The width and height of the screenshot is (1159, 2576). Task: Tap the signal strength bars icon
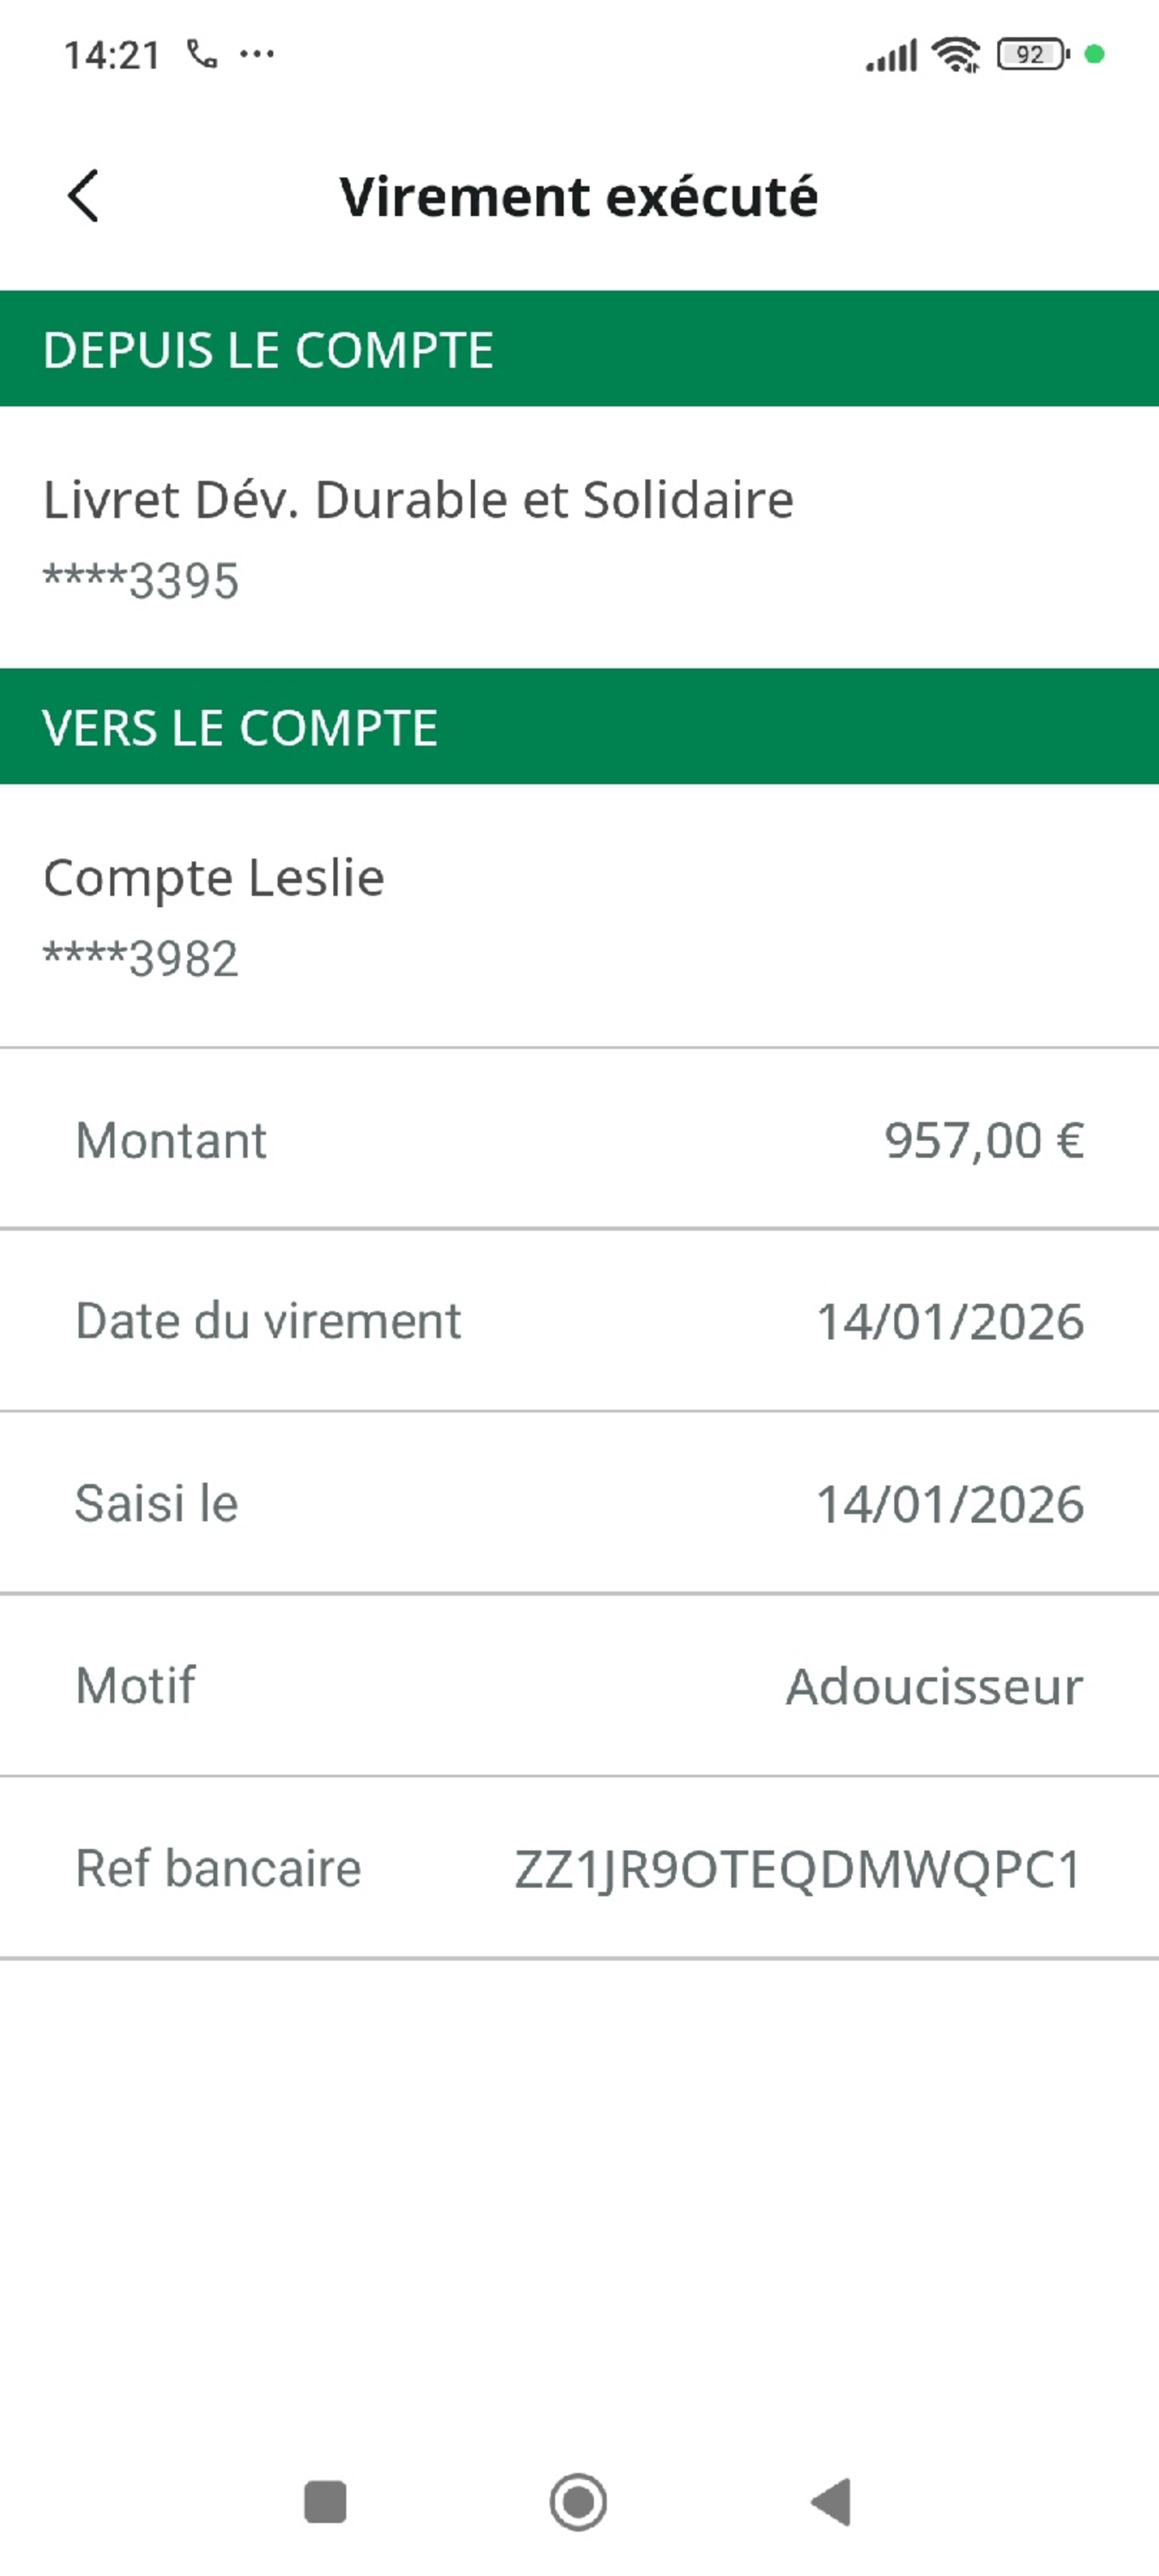tap(891, 56)
